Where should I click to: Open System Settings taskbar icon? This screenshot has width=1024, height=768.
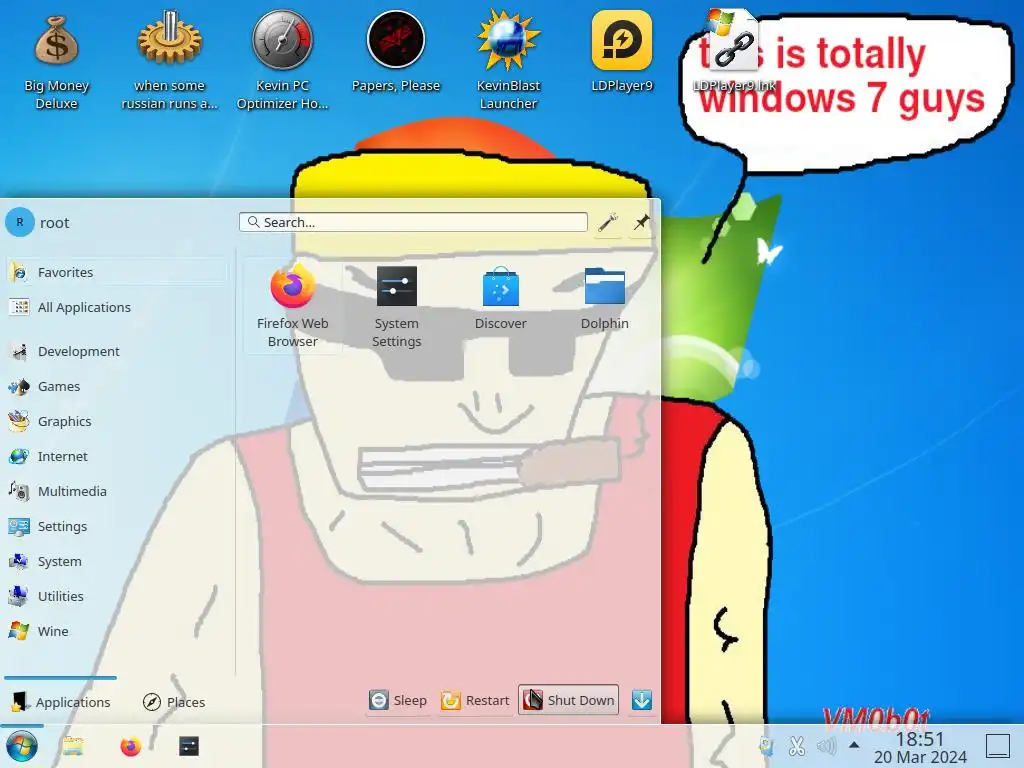tap(189, 746)
